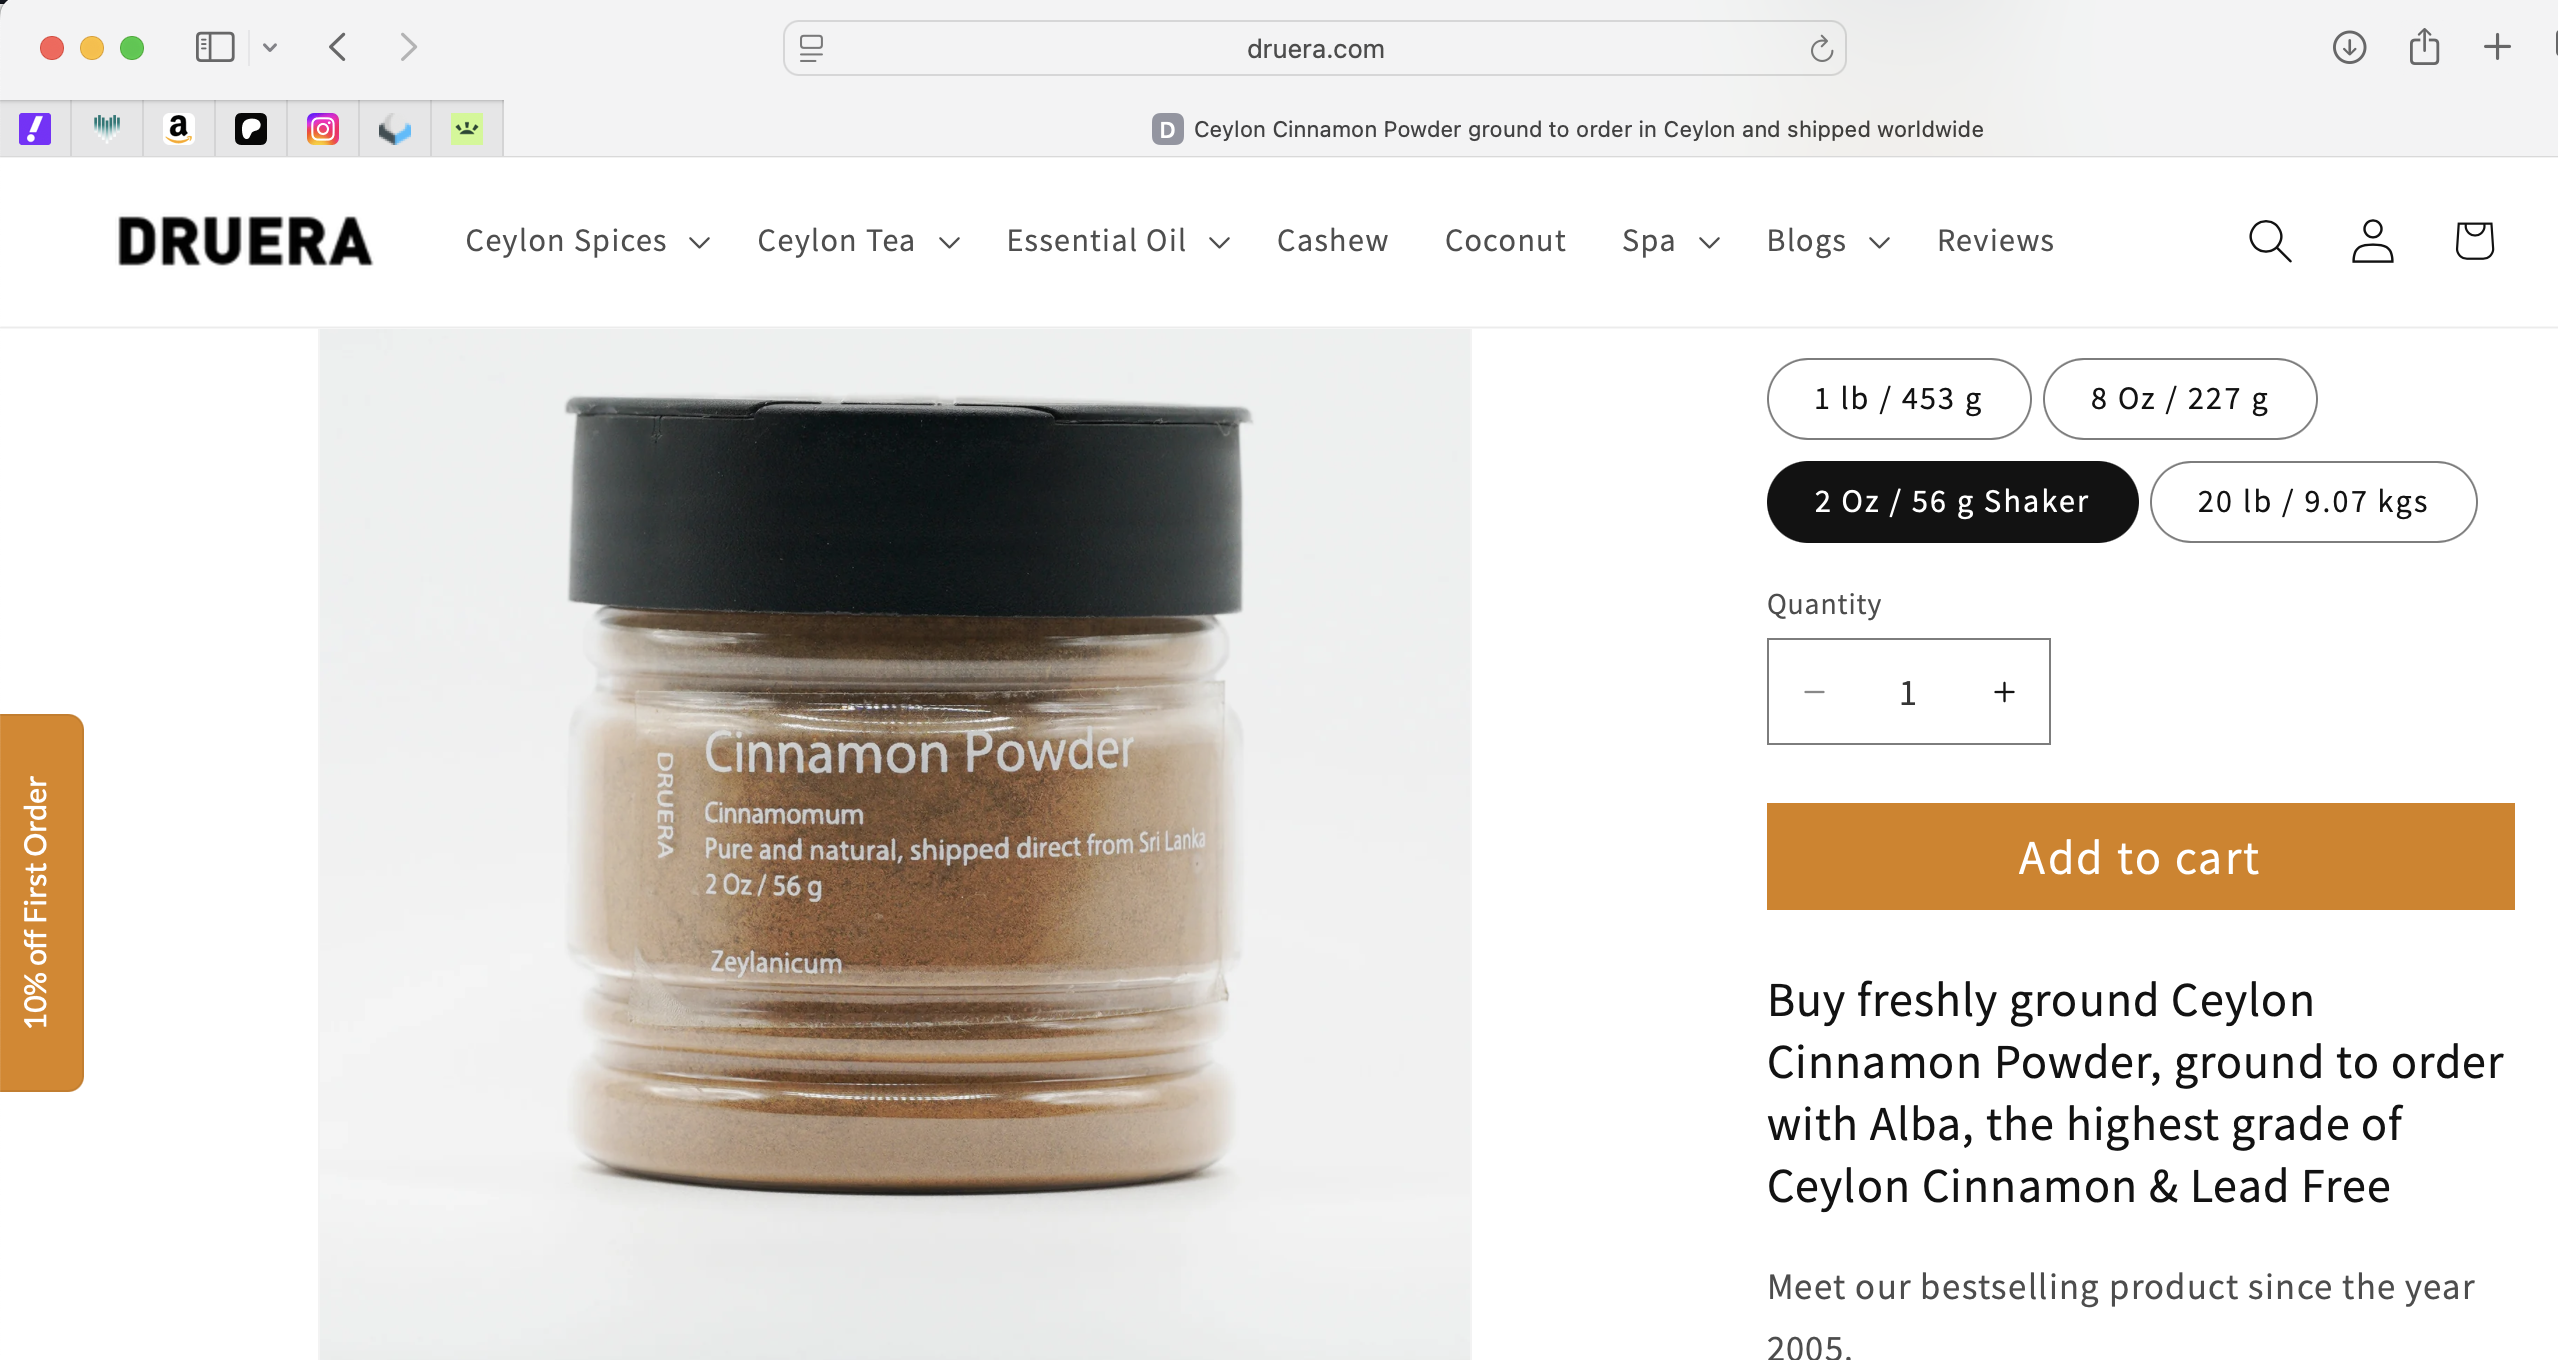Go to the Cashew page
Screen dimensions: 2558x1360
pos(1332,241)
